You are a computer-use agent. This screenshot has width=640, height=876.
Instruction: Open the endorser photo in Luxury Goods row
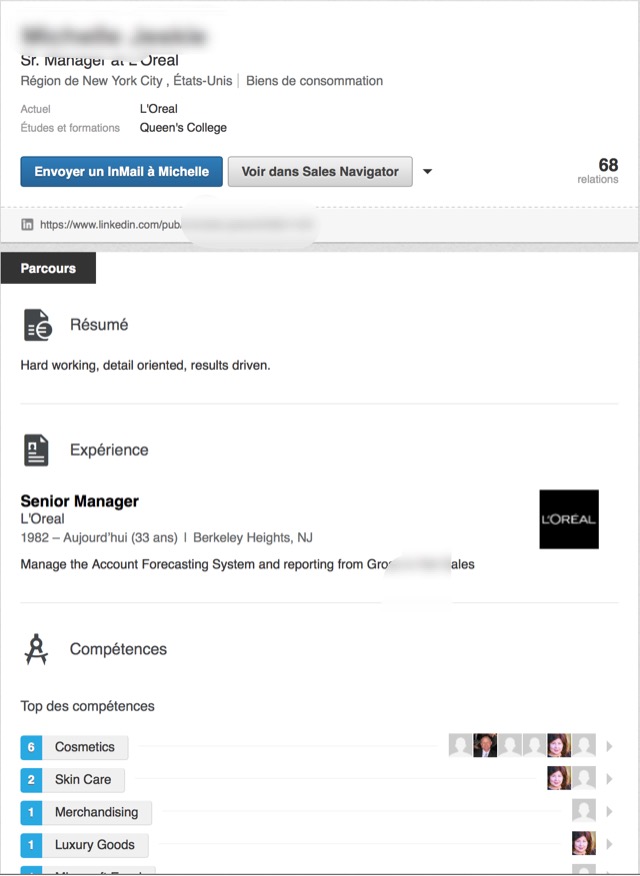(x=584, y=843)
